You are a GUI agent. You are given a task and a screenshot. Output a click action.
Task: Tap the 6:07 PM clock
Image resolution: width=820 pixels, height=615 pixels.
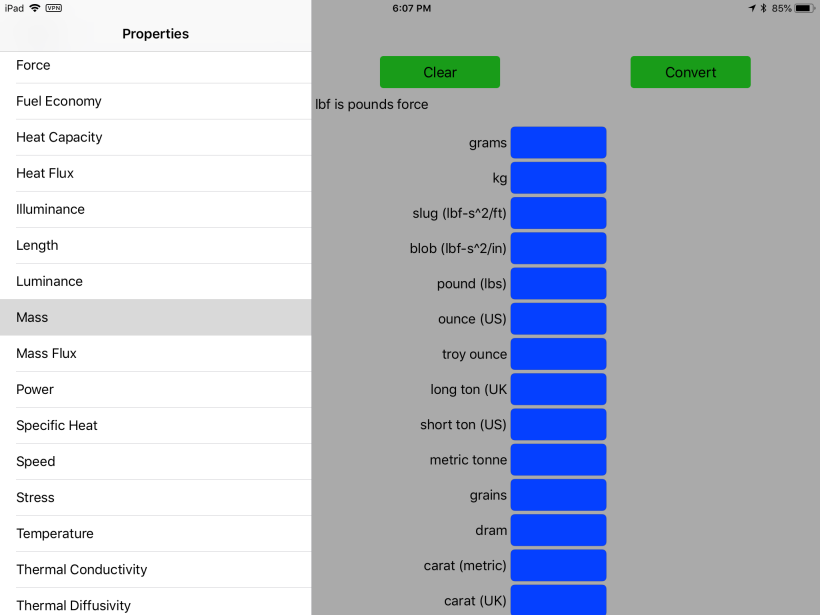[x=412, y=8]
